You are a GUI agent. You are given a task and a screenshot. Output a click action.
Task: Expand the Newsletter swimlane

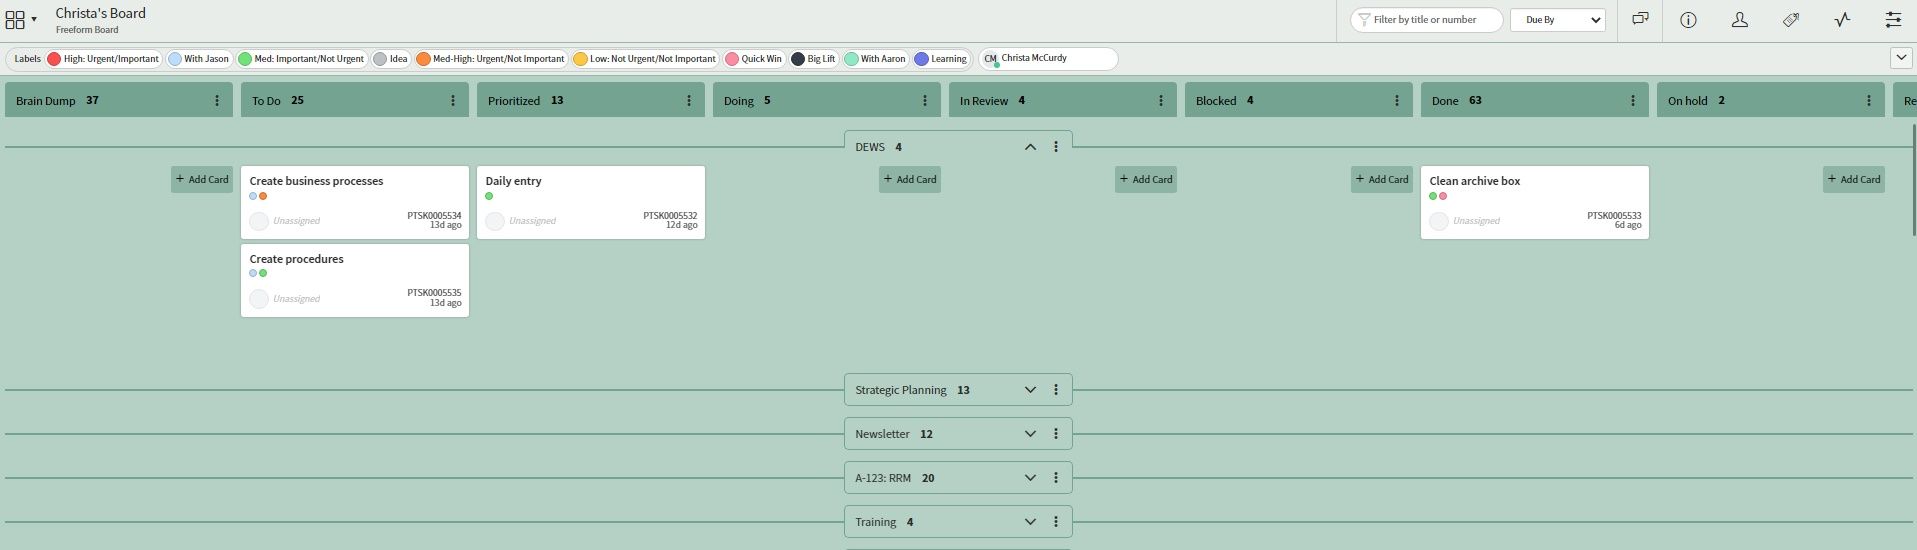point(1030,434)
